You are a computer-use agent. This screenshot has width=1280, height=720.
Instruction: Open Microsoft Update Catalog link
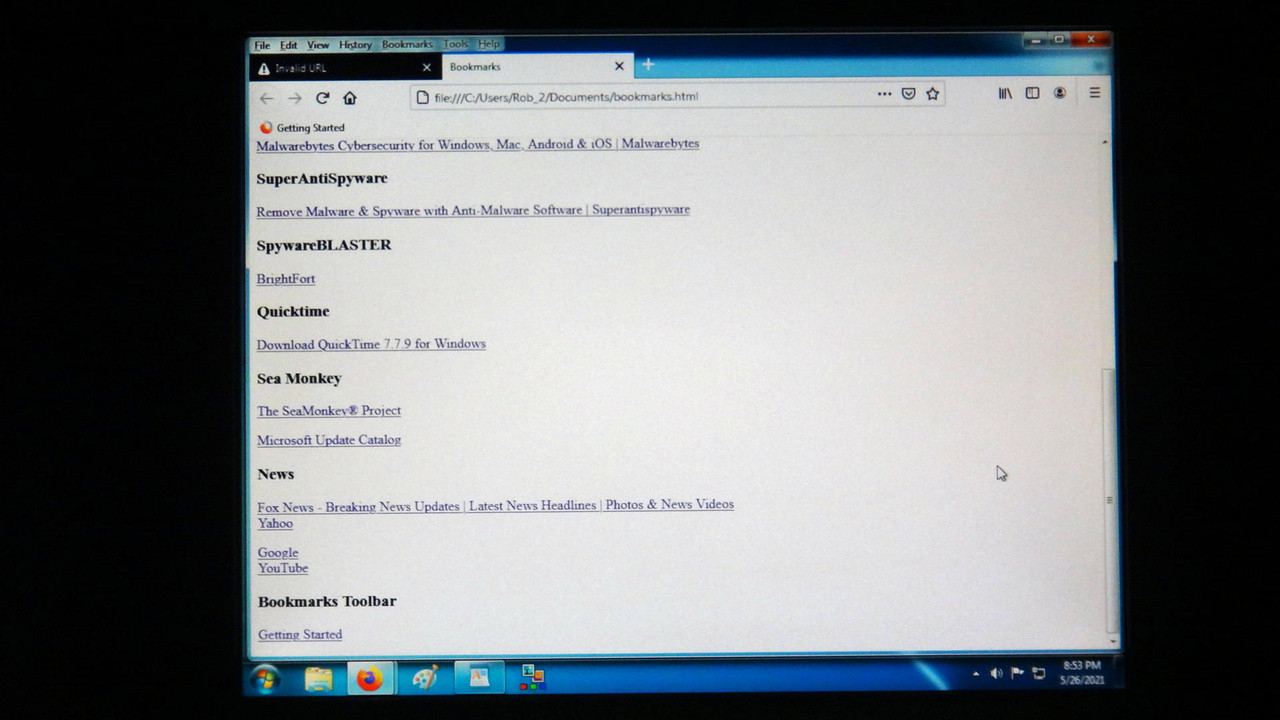pyautogui.click(x=329, y=440)
